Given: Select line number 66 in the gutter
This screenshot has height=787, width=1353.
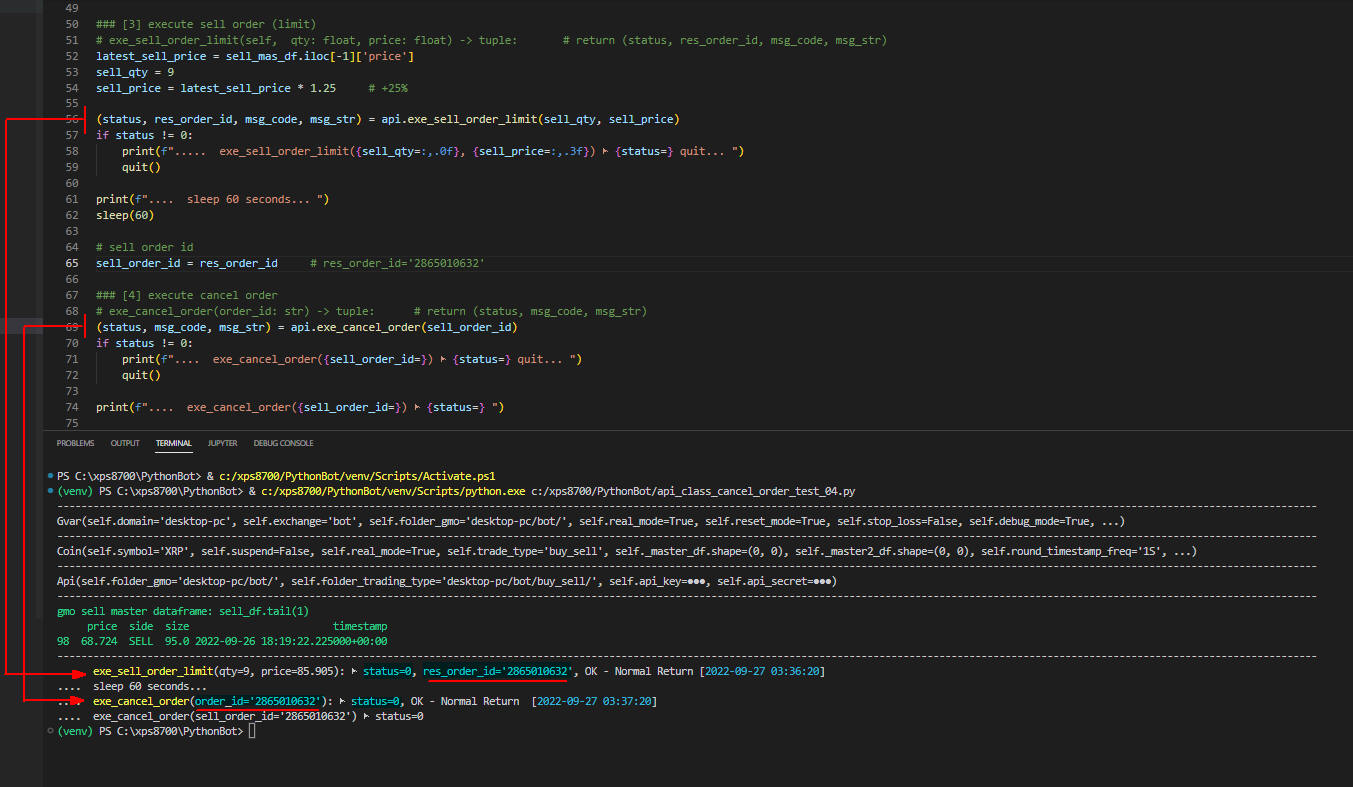Looking at the screenshot, I should (x=71, y=279).
